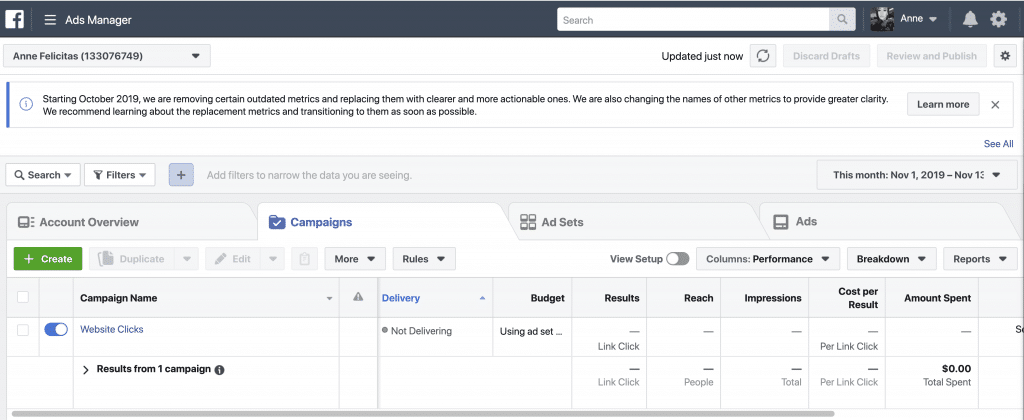Click the Learn more button

943,105
